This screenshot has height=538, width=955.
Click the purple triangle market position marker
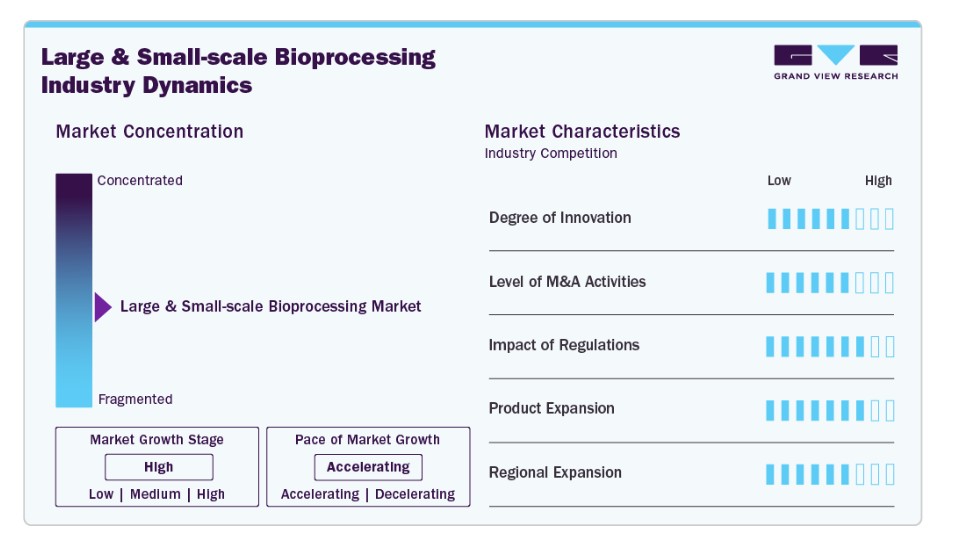(102, 307)
